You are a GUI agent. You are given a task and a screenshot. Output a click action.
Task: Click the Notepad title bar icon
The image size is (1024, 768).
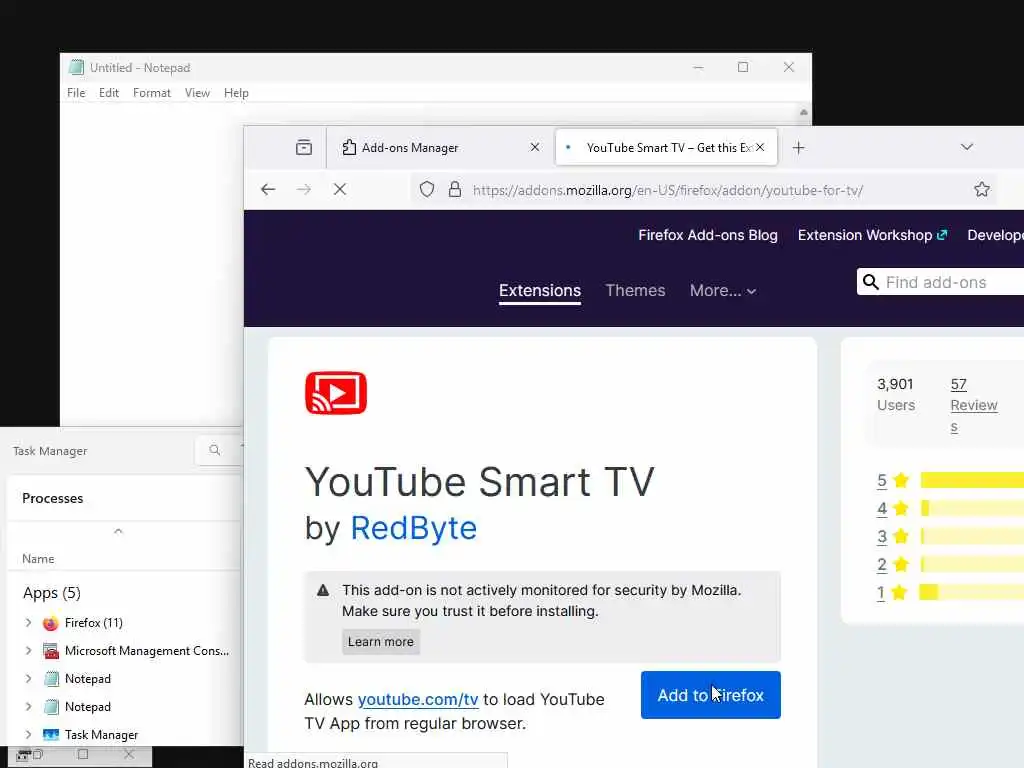[x=76, y=67]
